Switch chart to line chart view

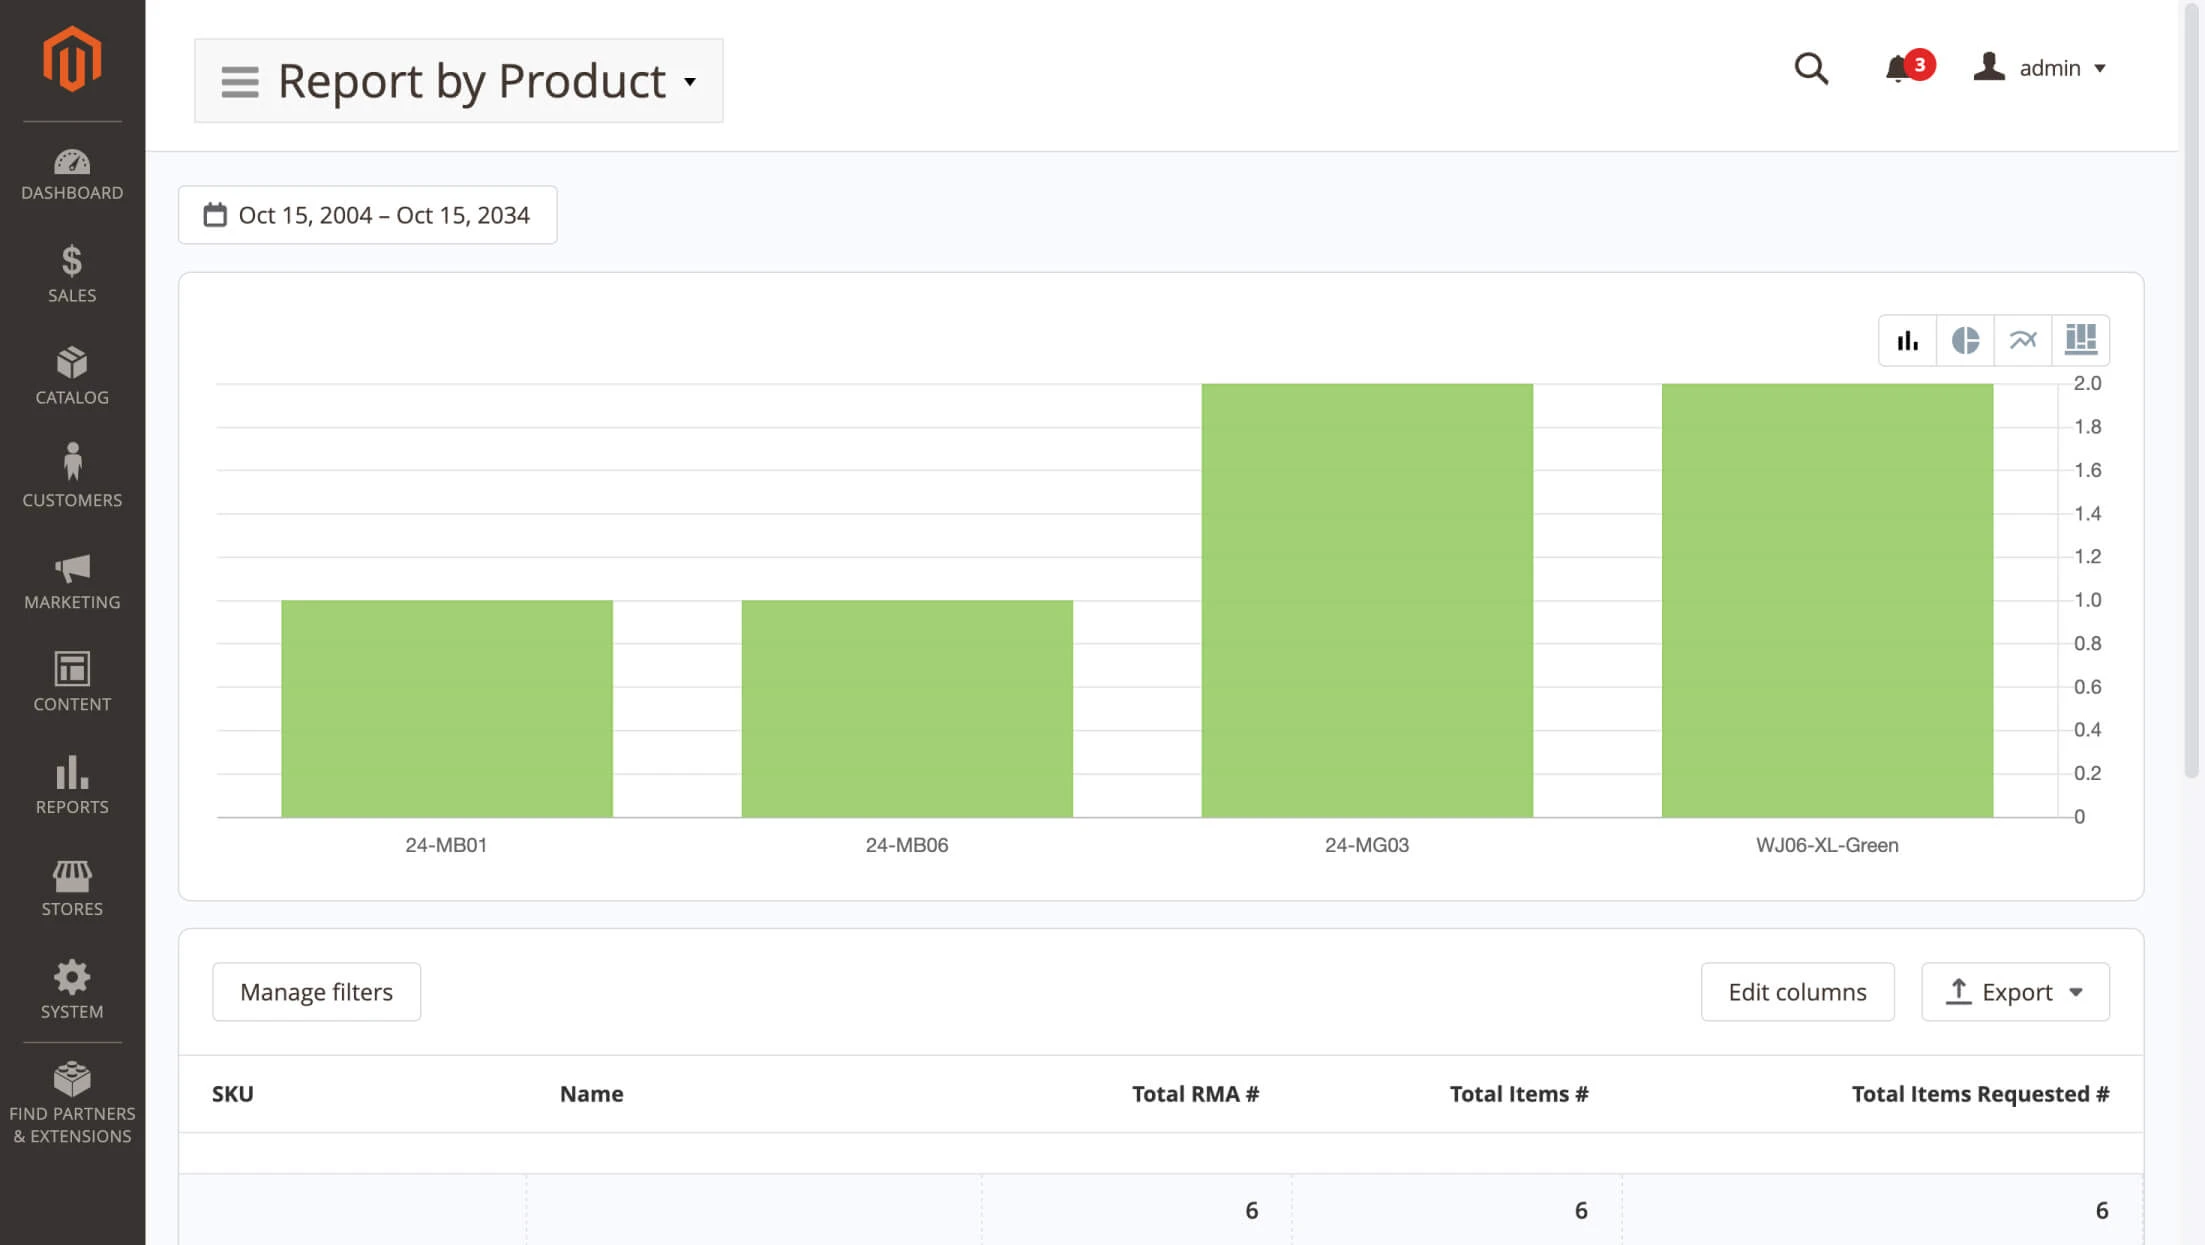(2023, 340)
